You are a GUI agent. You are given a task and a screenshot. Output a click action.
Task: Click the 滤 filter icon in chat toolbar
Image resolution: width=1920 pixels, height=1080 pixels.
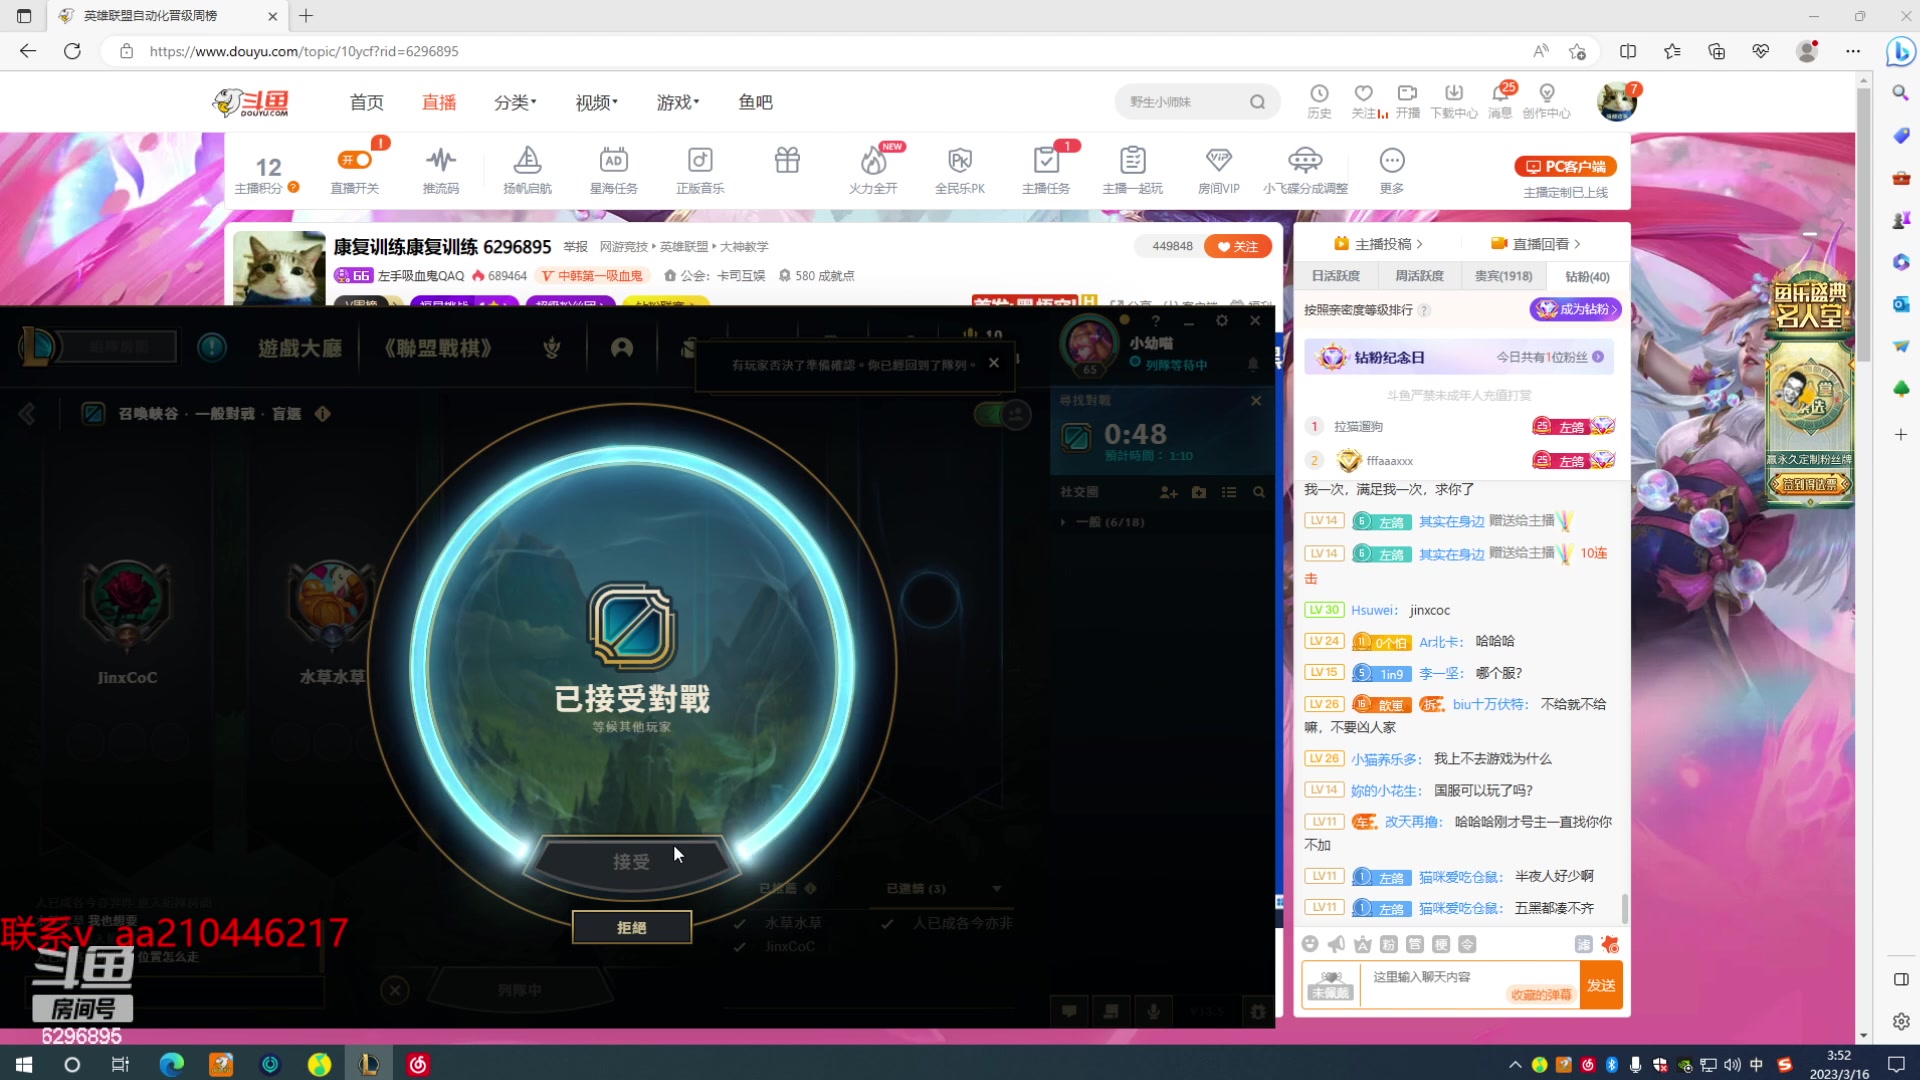tap(1583, 944)
